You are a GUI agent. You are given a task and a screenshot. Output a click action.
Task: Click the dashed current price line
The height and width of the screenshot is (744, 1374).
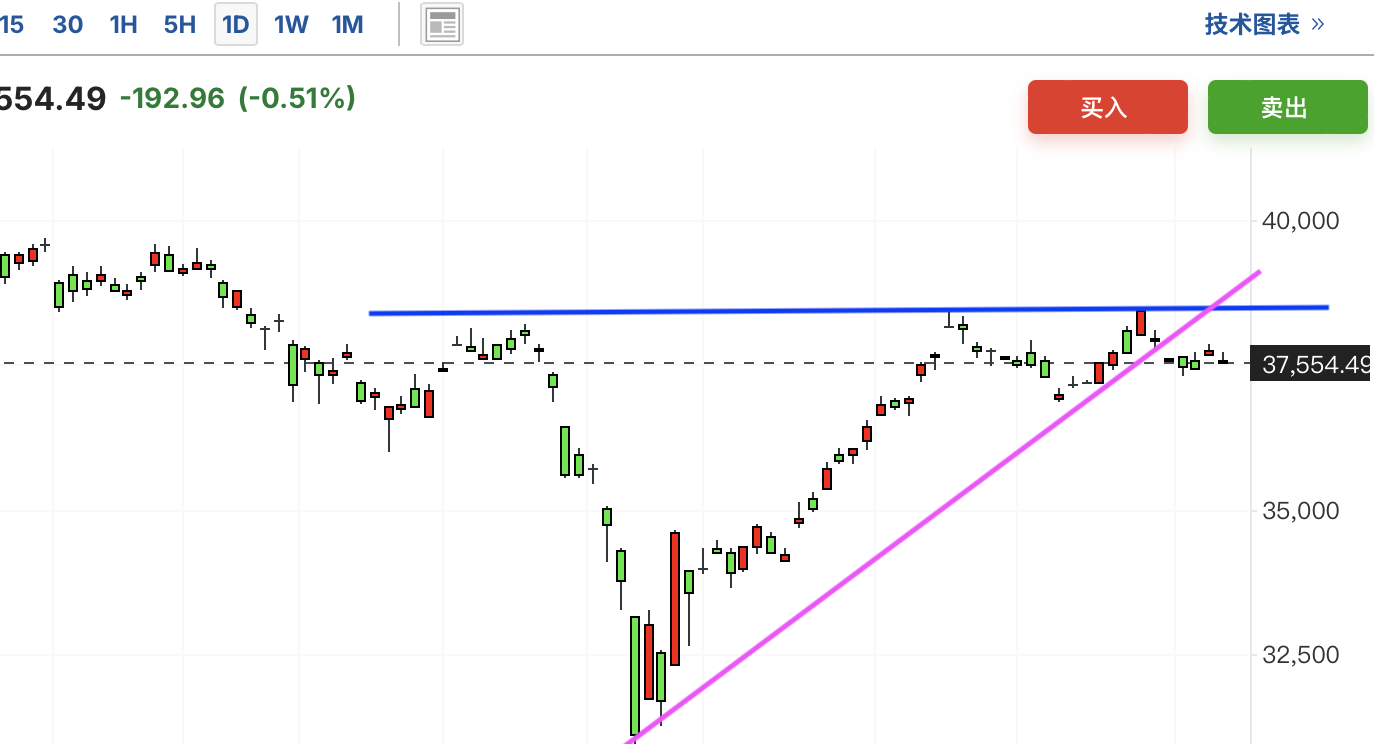point(625,363)
